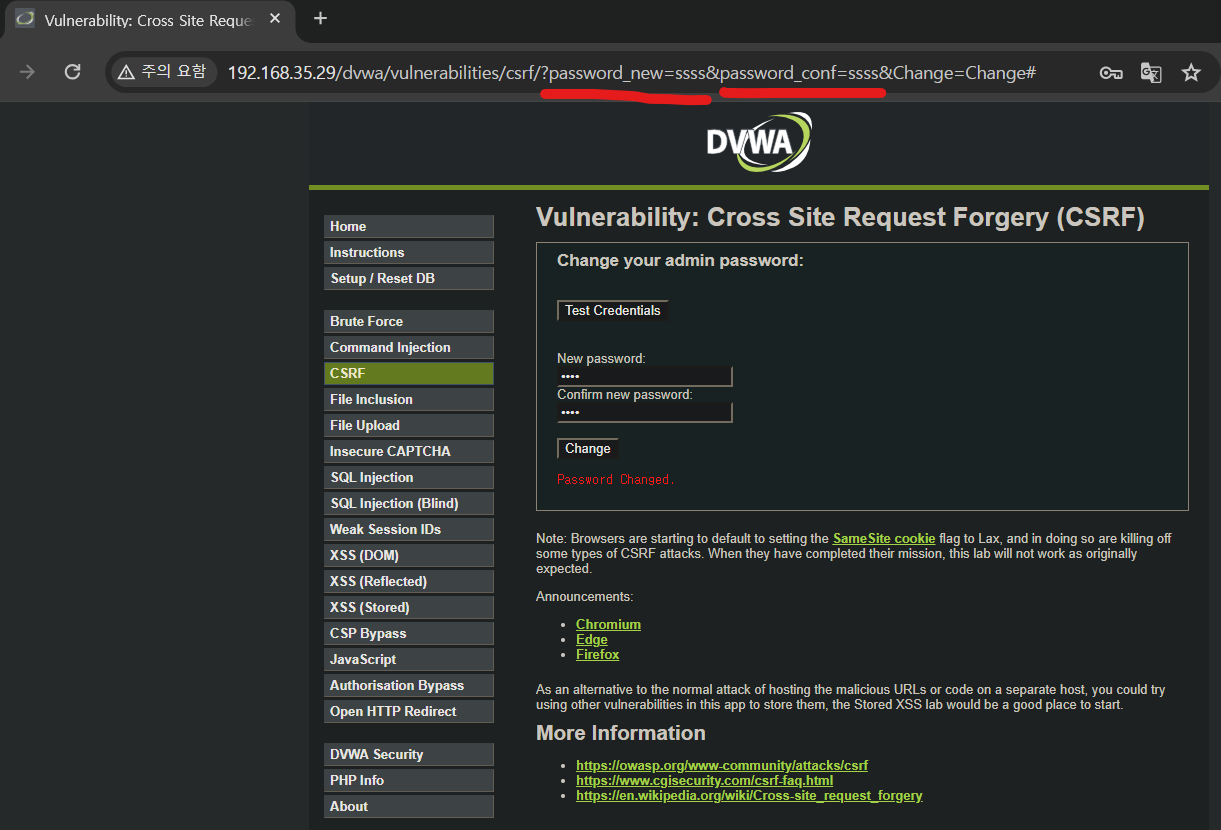Open the CSP Bypass page
The image size is (1221, 830).
[408, 634]
